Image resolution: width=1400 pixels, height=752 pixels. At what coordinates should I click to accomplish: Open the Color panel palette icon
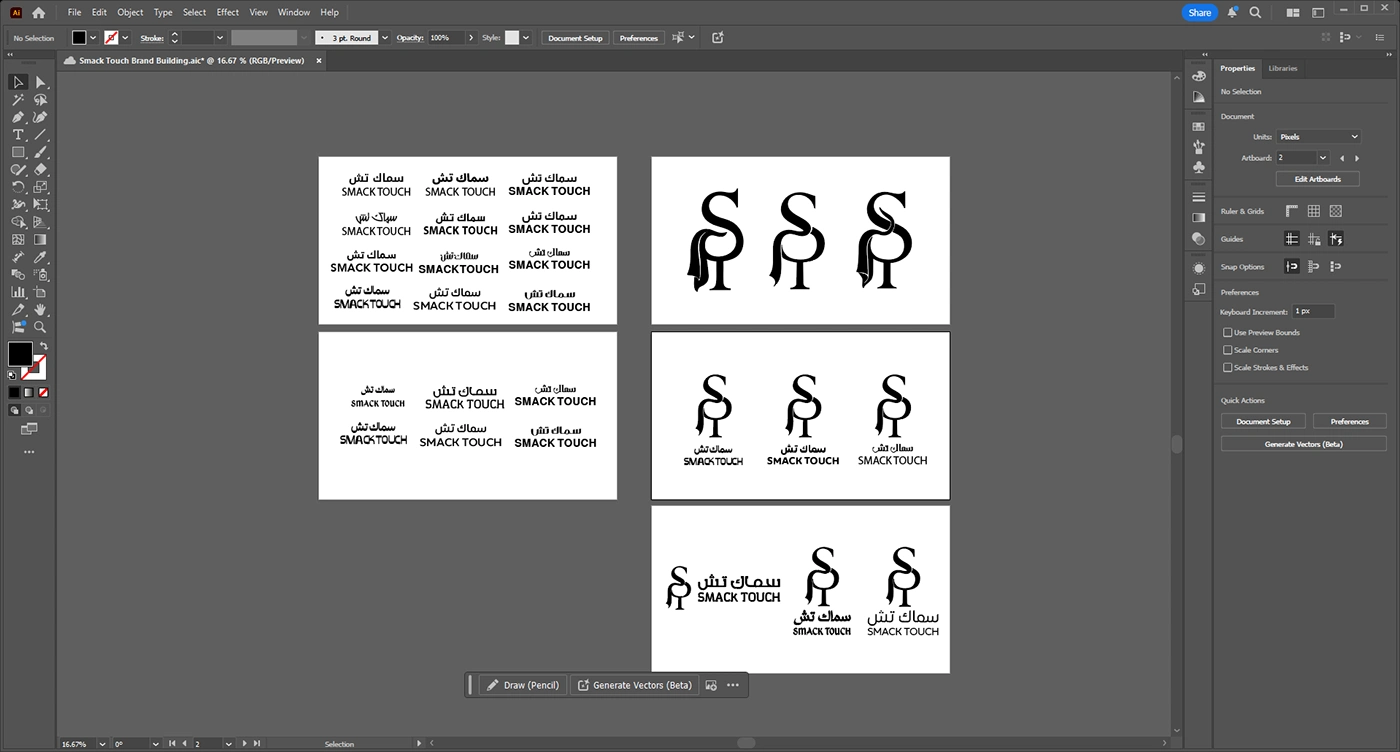pos(1198,75)
